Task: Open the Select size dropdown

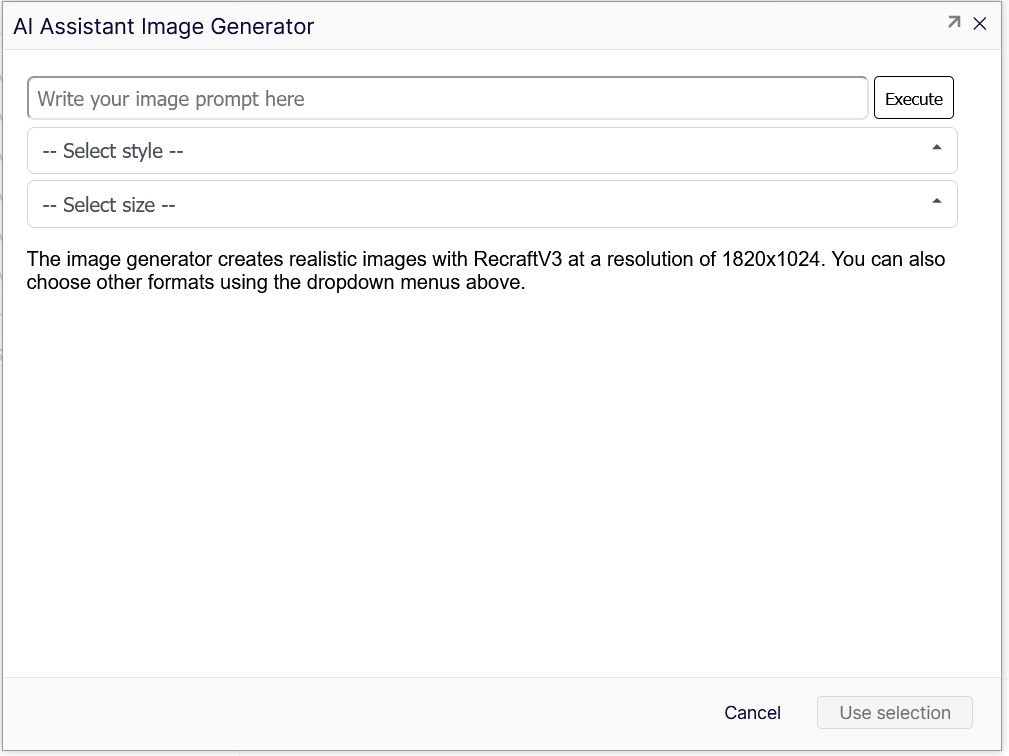Action: coord(492,205)
